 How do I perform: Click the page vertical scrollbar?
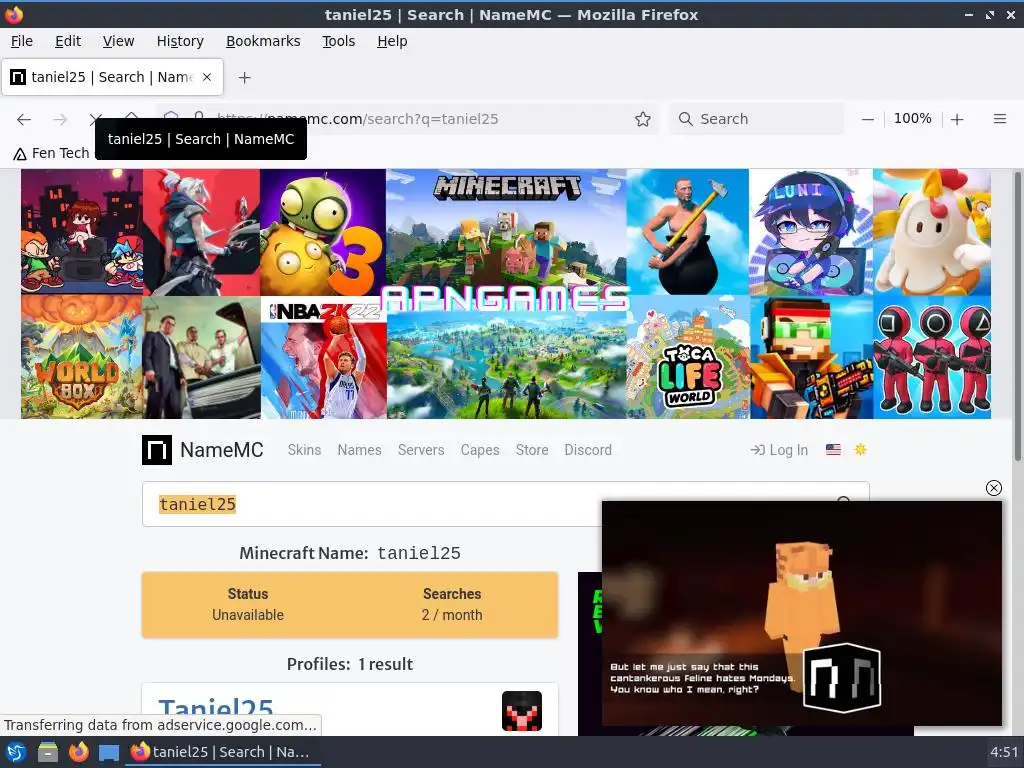tap(1017, 316)
